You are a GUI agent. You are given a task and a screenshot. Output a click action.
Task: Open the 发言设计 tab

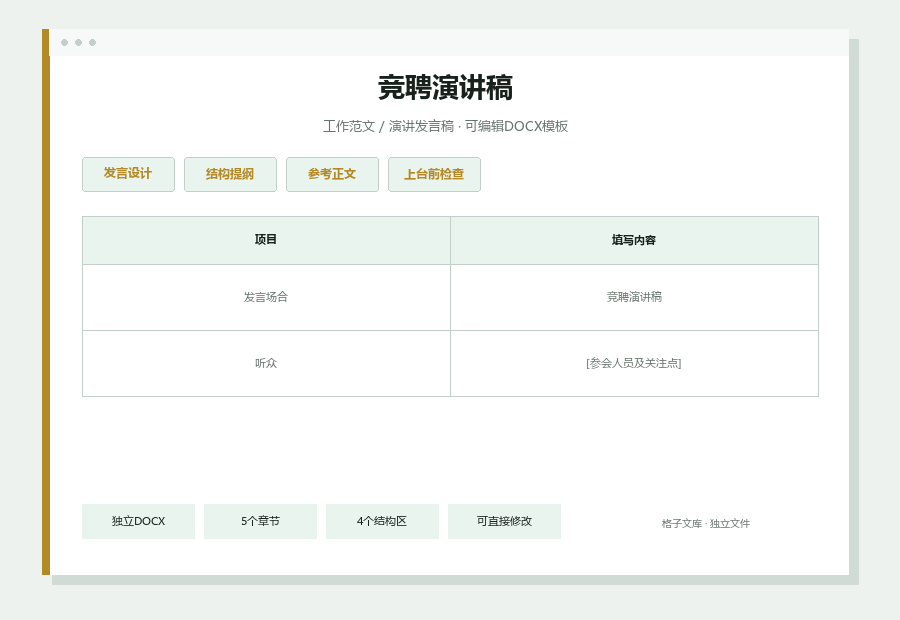(128, 174)
